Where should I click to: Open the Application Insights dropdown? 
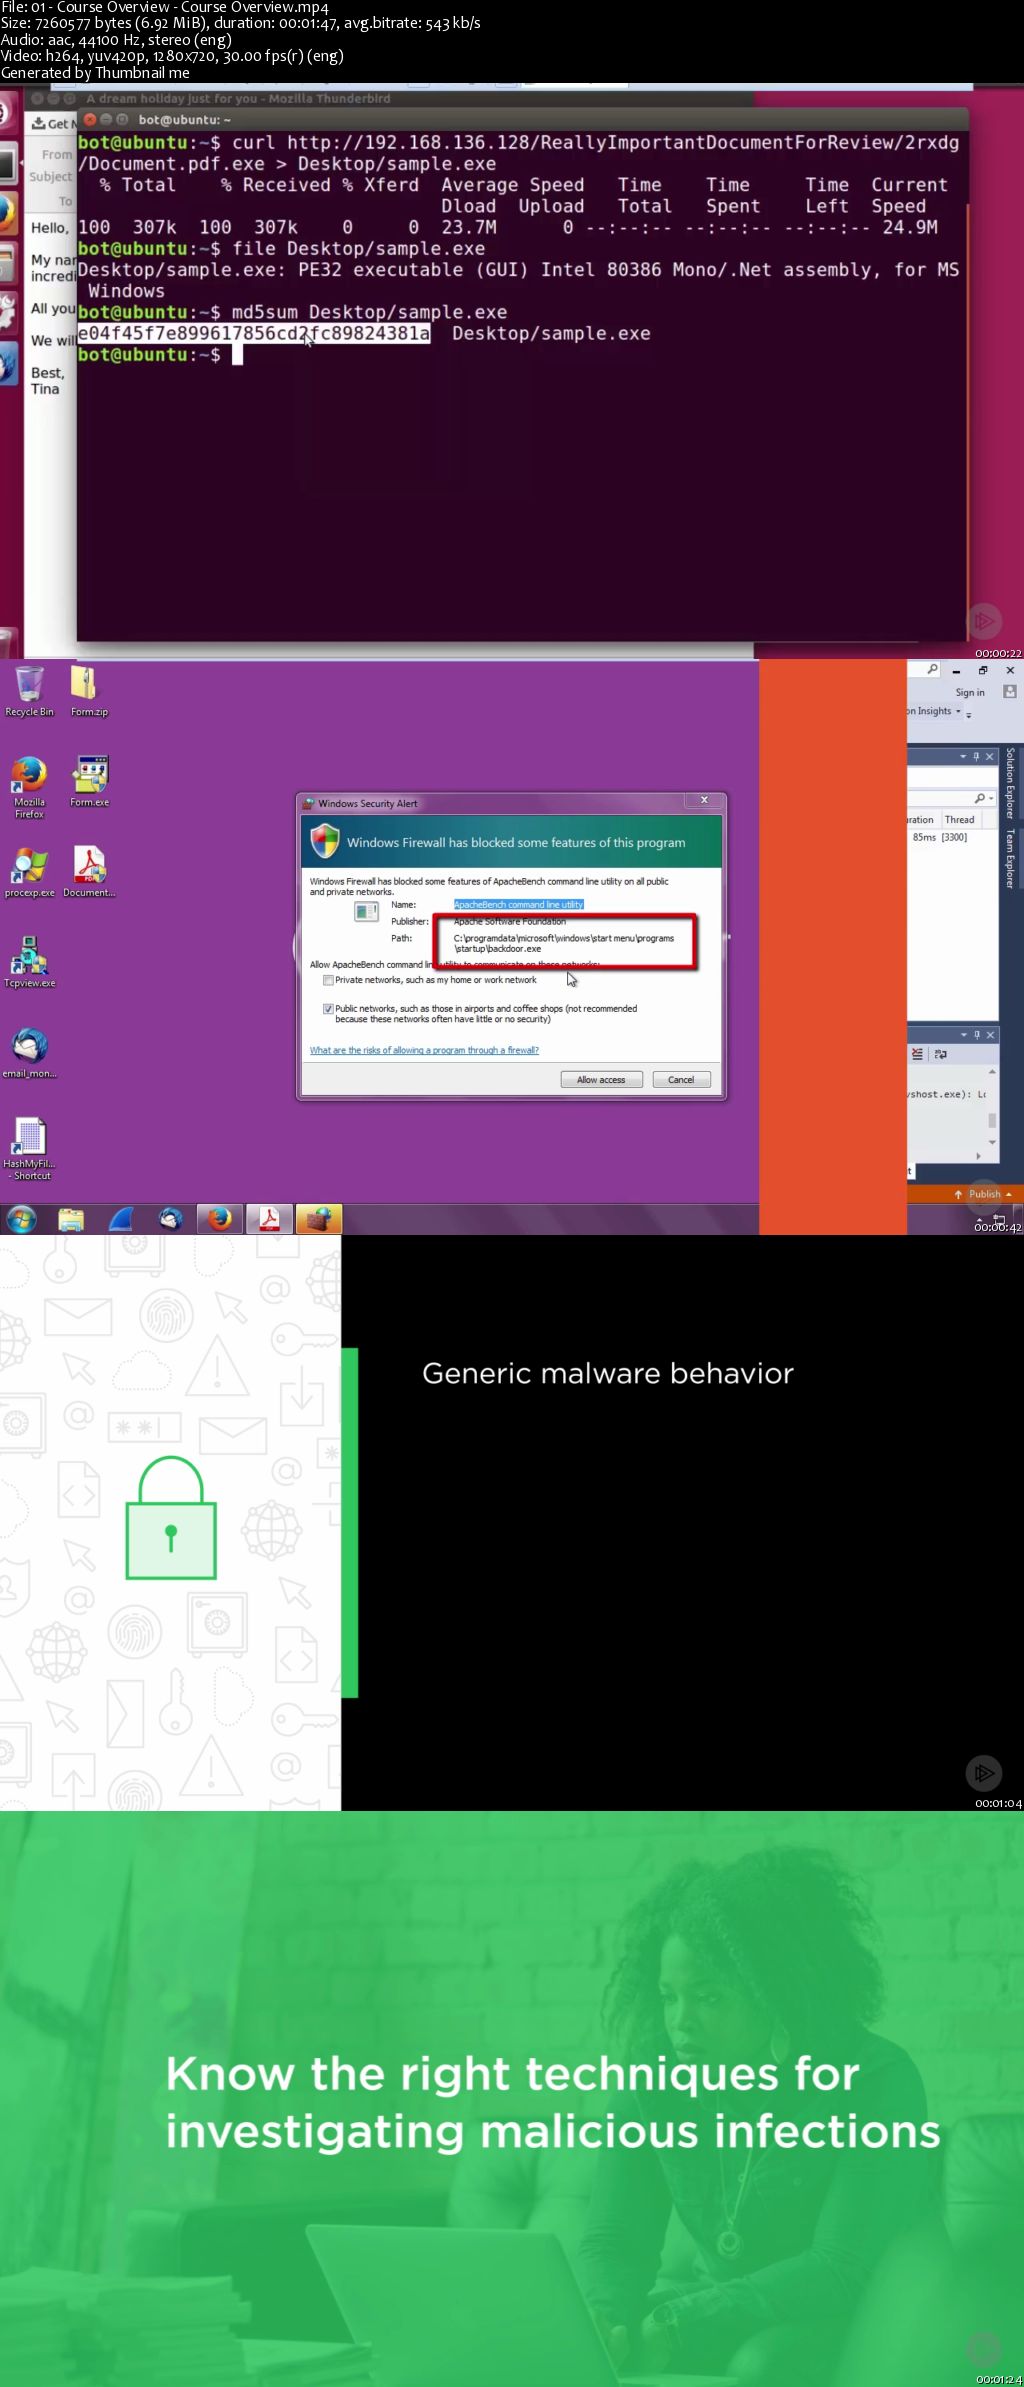click(958, 712)
